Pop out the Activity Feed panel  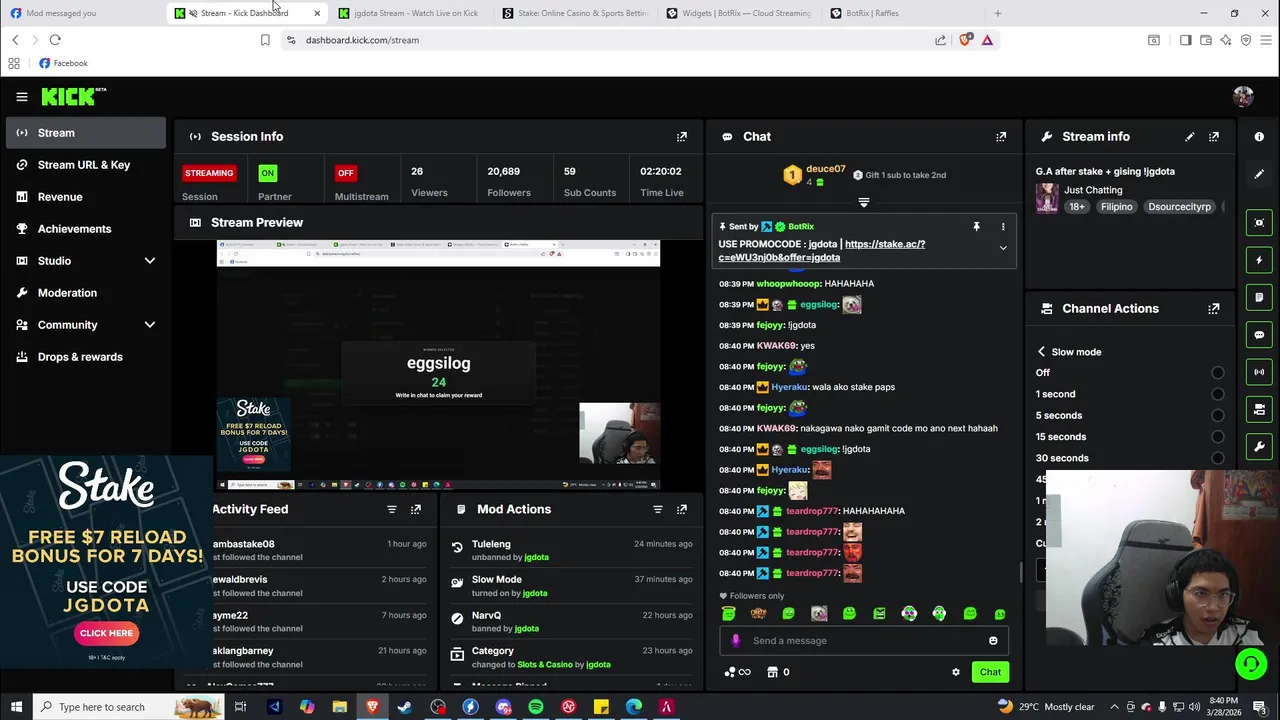click(416, 509)
